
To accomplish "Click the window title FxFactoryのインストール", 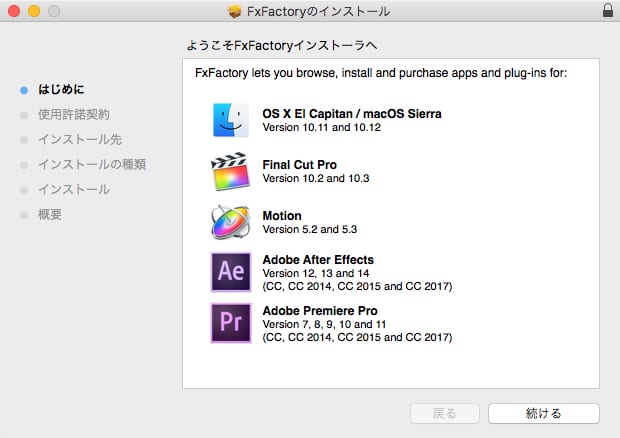I will tap(318, 11).
